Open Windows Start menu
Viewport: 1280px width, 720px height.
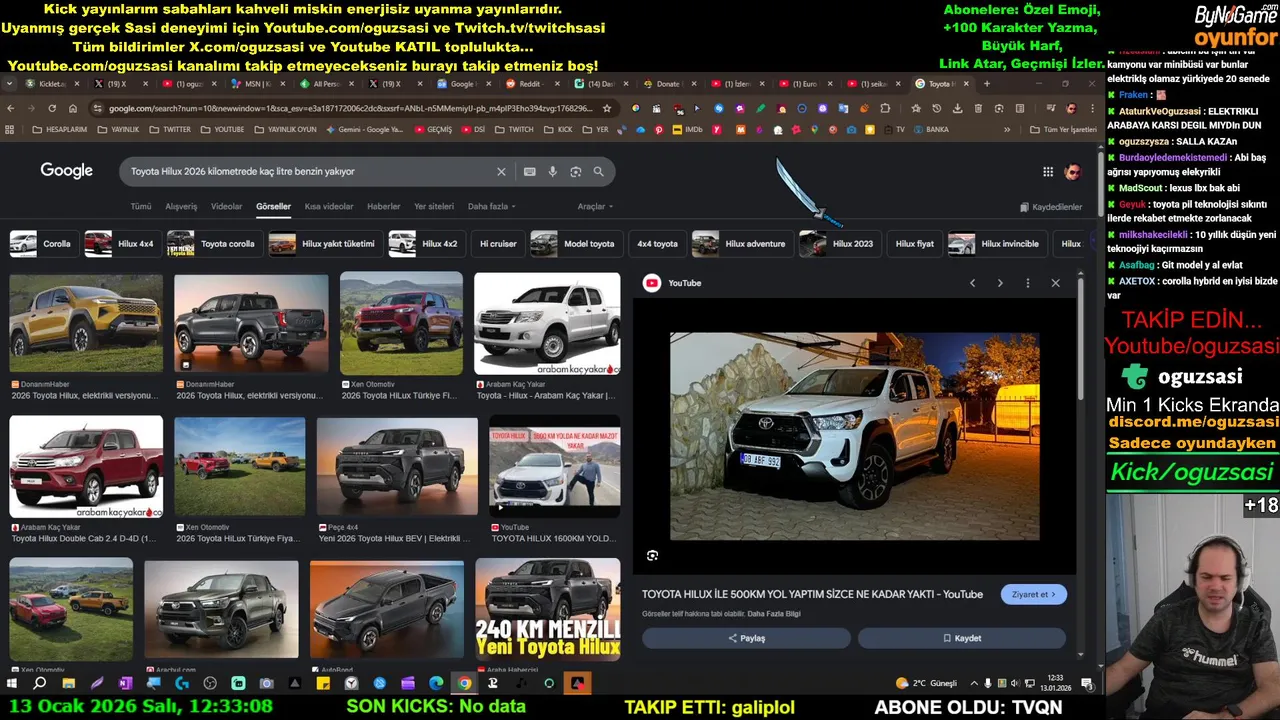coord(12,683)
